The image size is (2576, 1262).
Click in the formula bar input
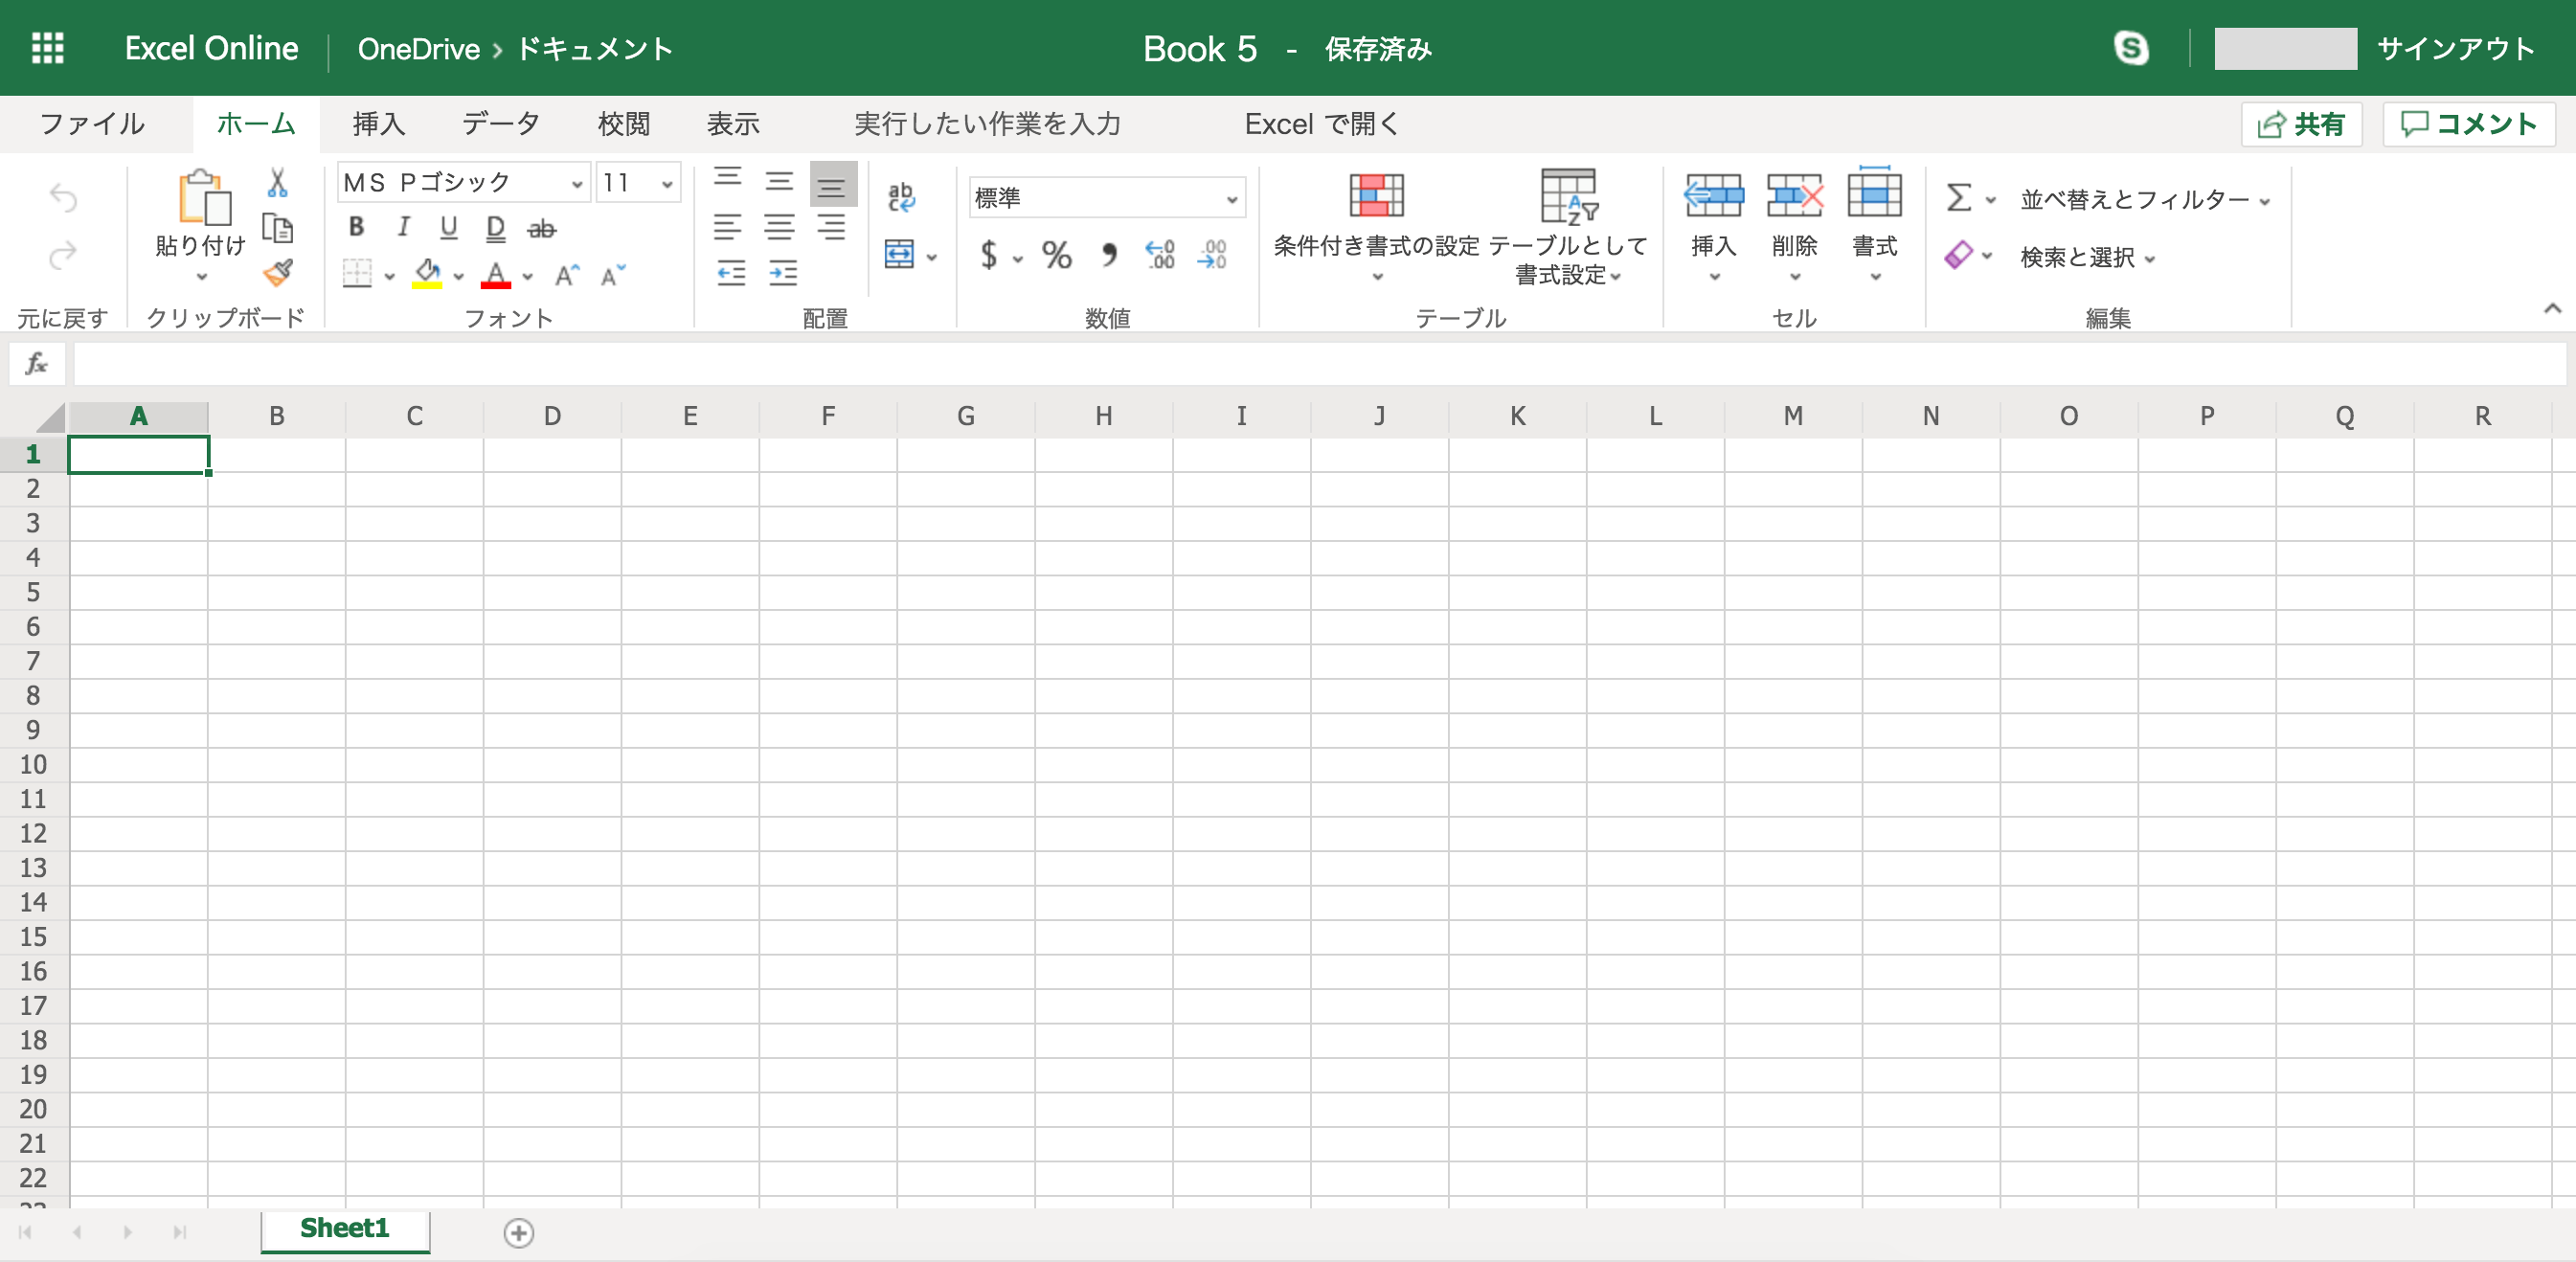pyautogui.click(x=1319, y=364)
